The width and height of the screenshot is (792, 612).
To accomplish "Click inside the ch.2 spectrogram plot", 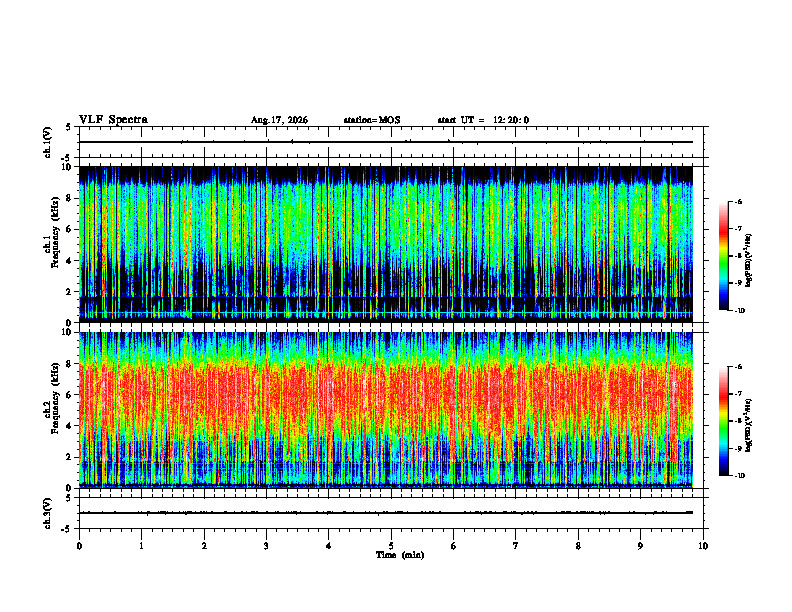I will [x=386, y=410].
